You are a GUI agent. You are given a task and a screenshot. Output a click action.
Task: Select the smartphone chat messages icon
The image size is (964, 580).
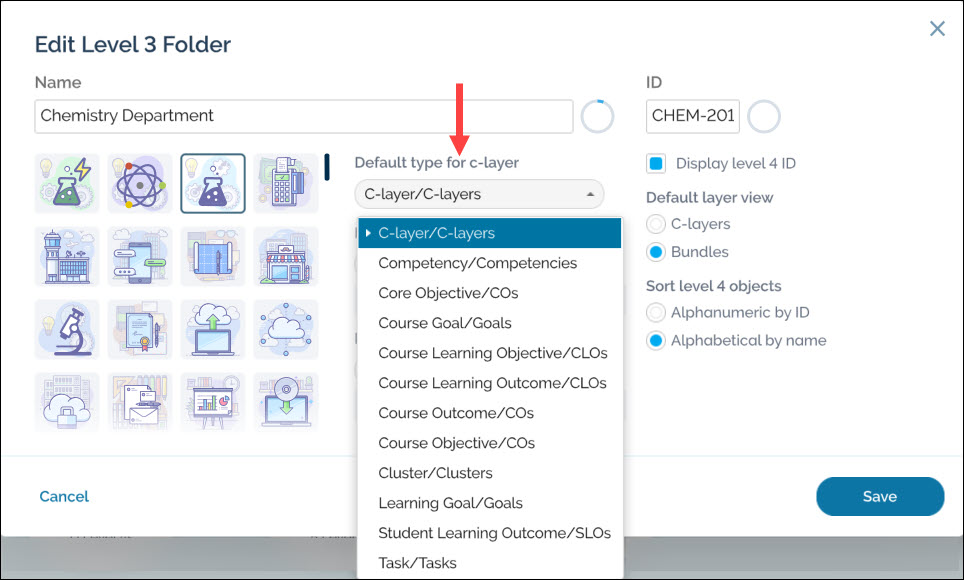[140, 257]
